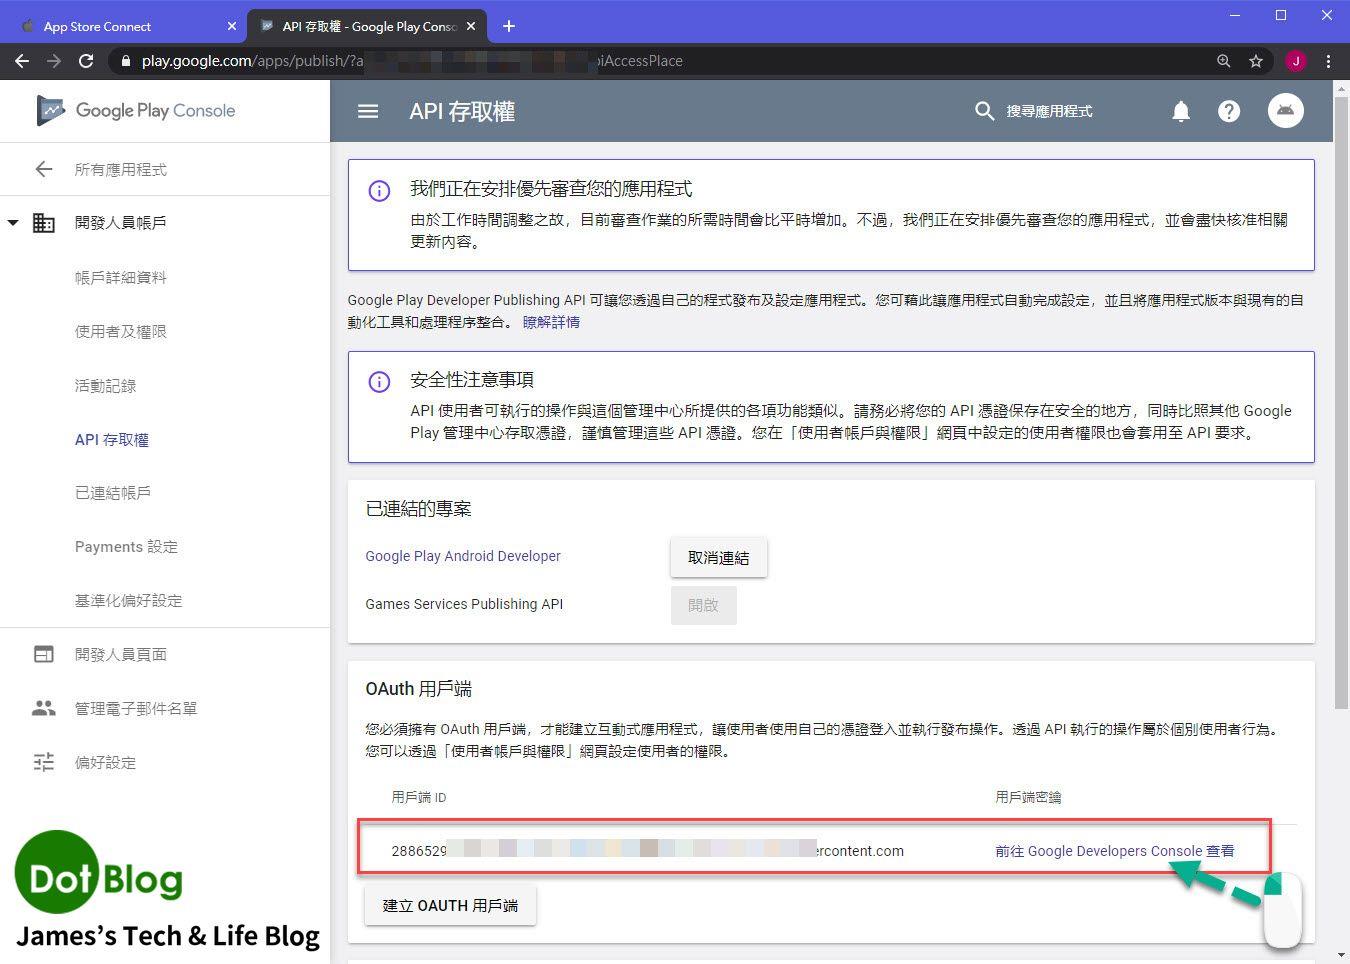Open Payments 設定 in sidebar
This screenshot has width=1350, height=964.
pos(126,546)
